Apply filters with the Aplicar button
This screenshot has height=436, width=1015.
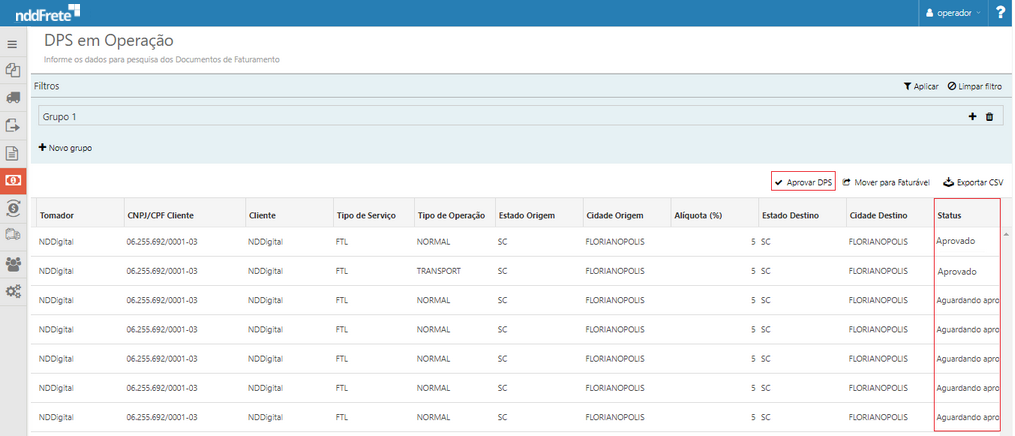click(920, 87)
